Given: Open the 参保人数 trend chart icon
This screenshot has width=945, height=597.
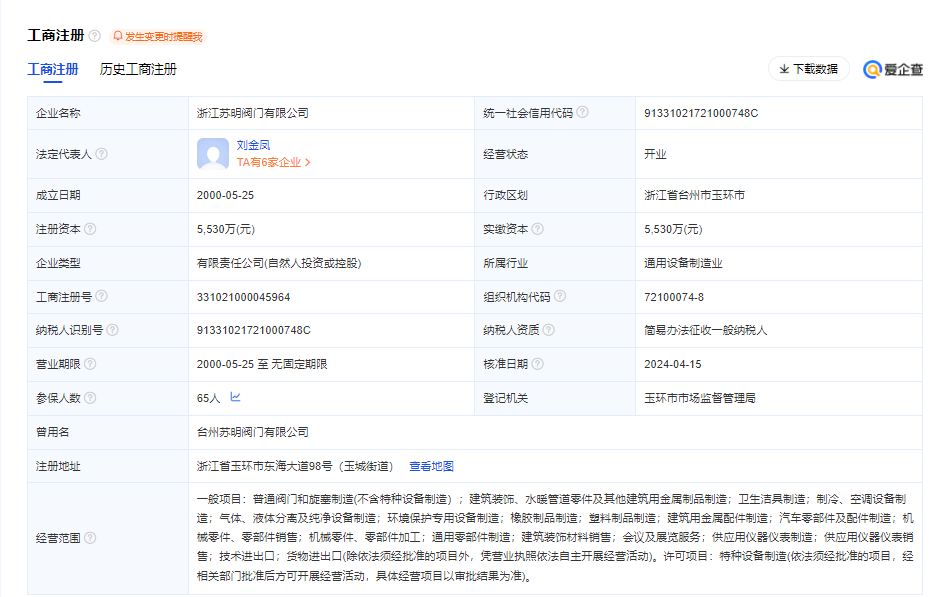Looking at the screenshot, I should click(235, 397).
